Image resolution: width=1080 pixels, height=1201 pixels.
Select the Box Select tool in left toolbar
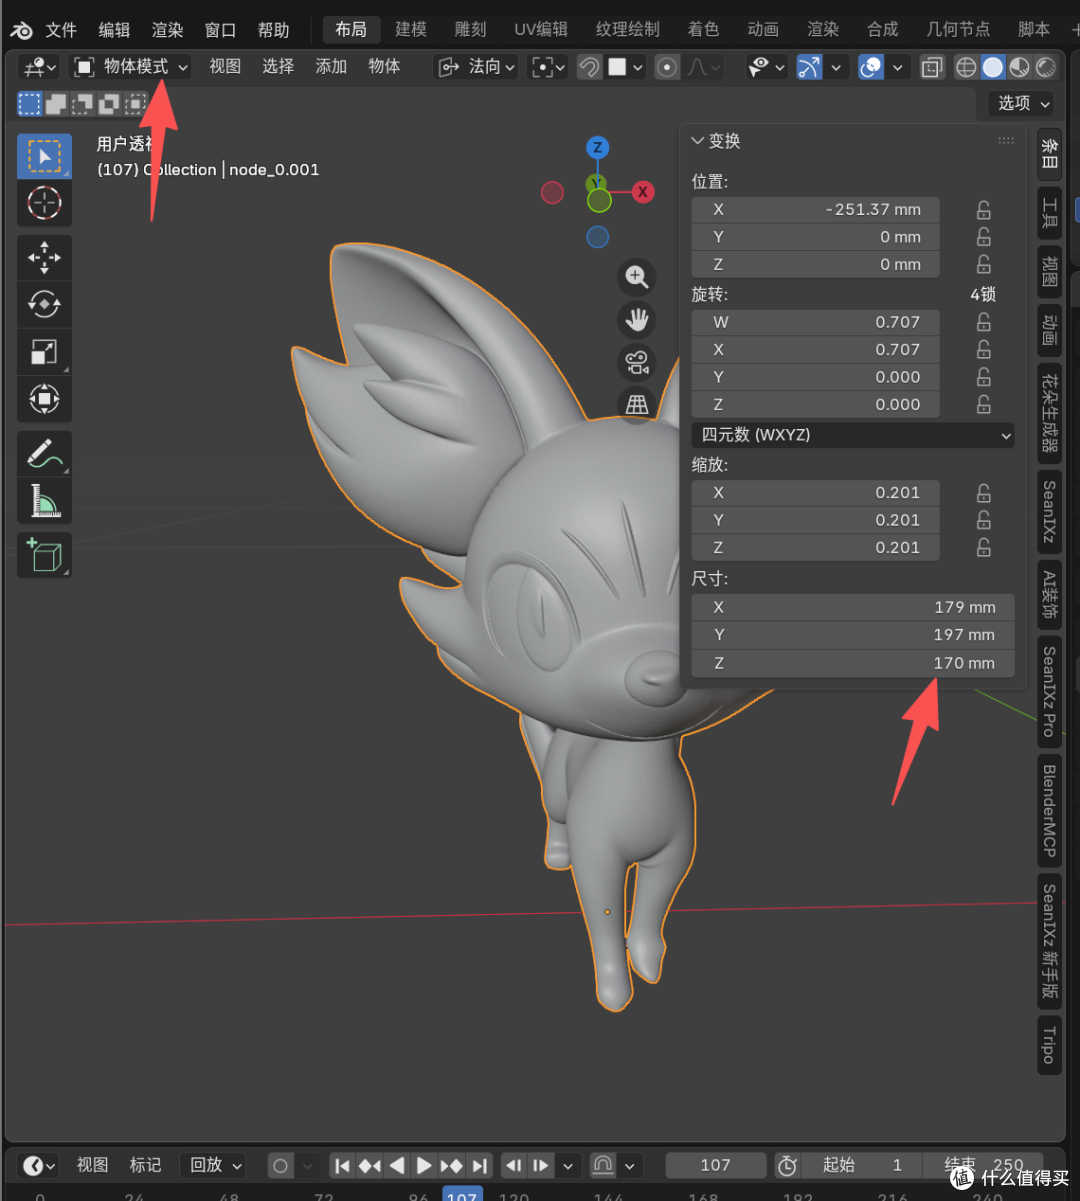pos(44,156)
